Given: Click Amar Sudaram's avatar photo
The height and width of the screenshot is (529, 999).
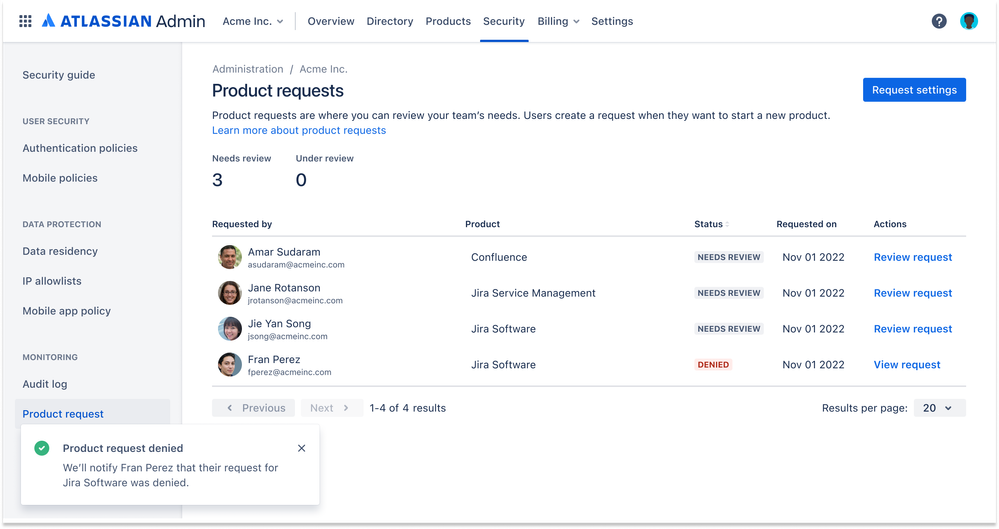Looking at the screenshot, I should (230, 257).
